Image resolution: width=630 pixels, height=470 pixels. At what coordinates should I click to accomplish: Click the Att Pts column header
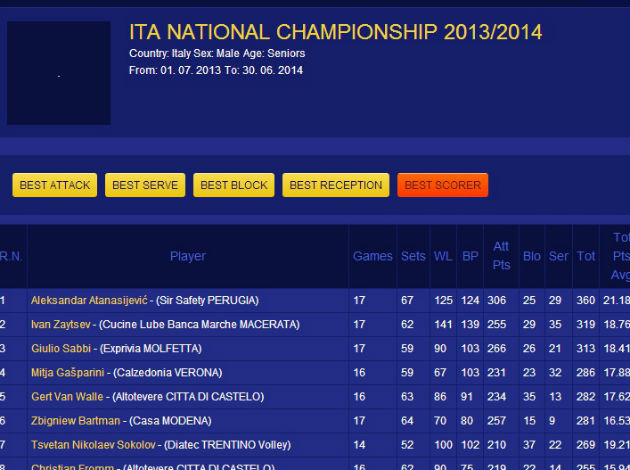click(x=501, y=256)
